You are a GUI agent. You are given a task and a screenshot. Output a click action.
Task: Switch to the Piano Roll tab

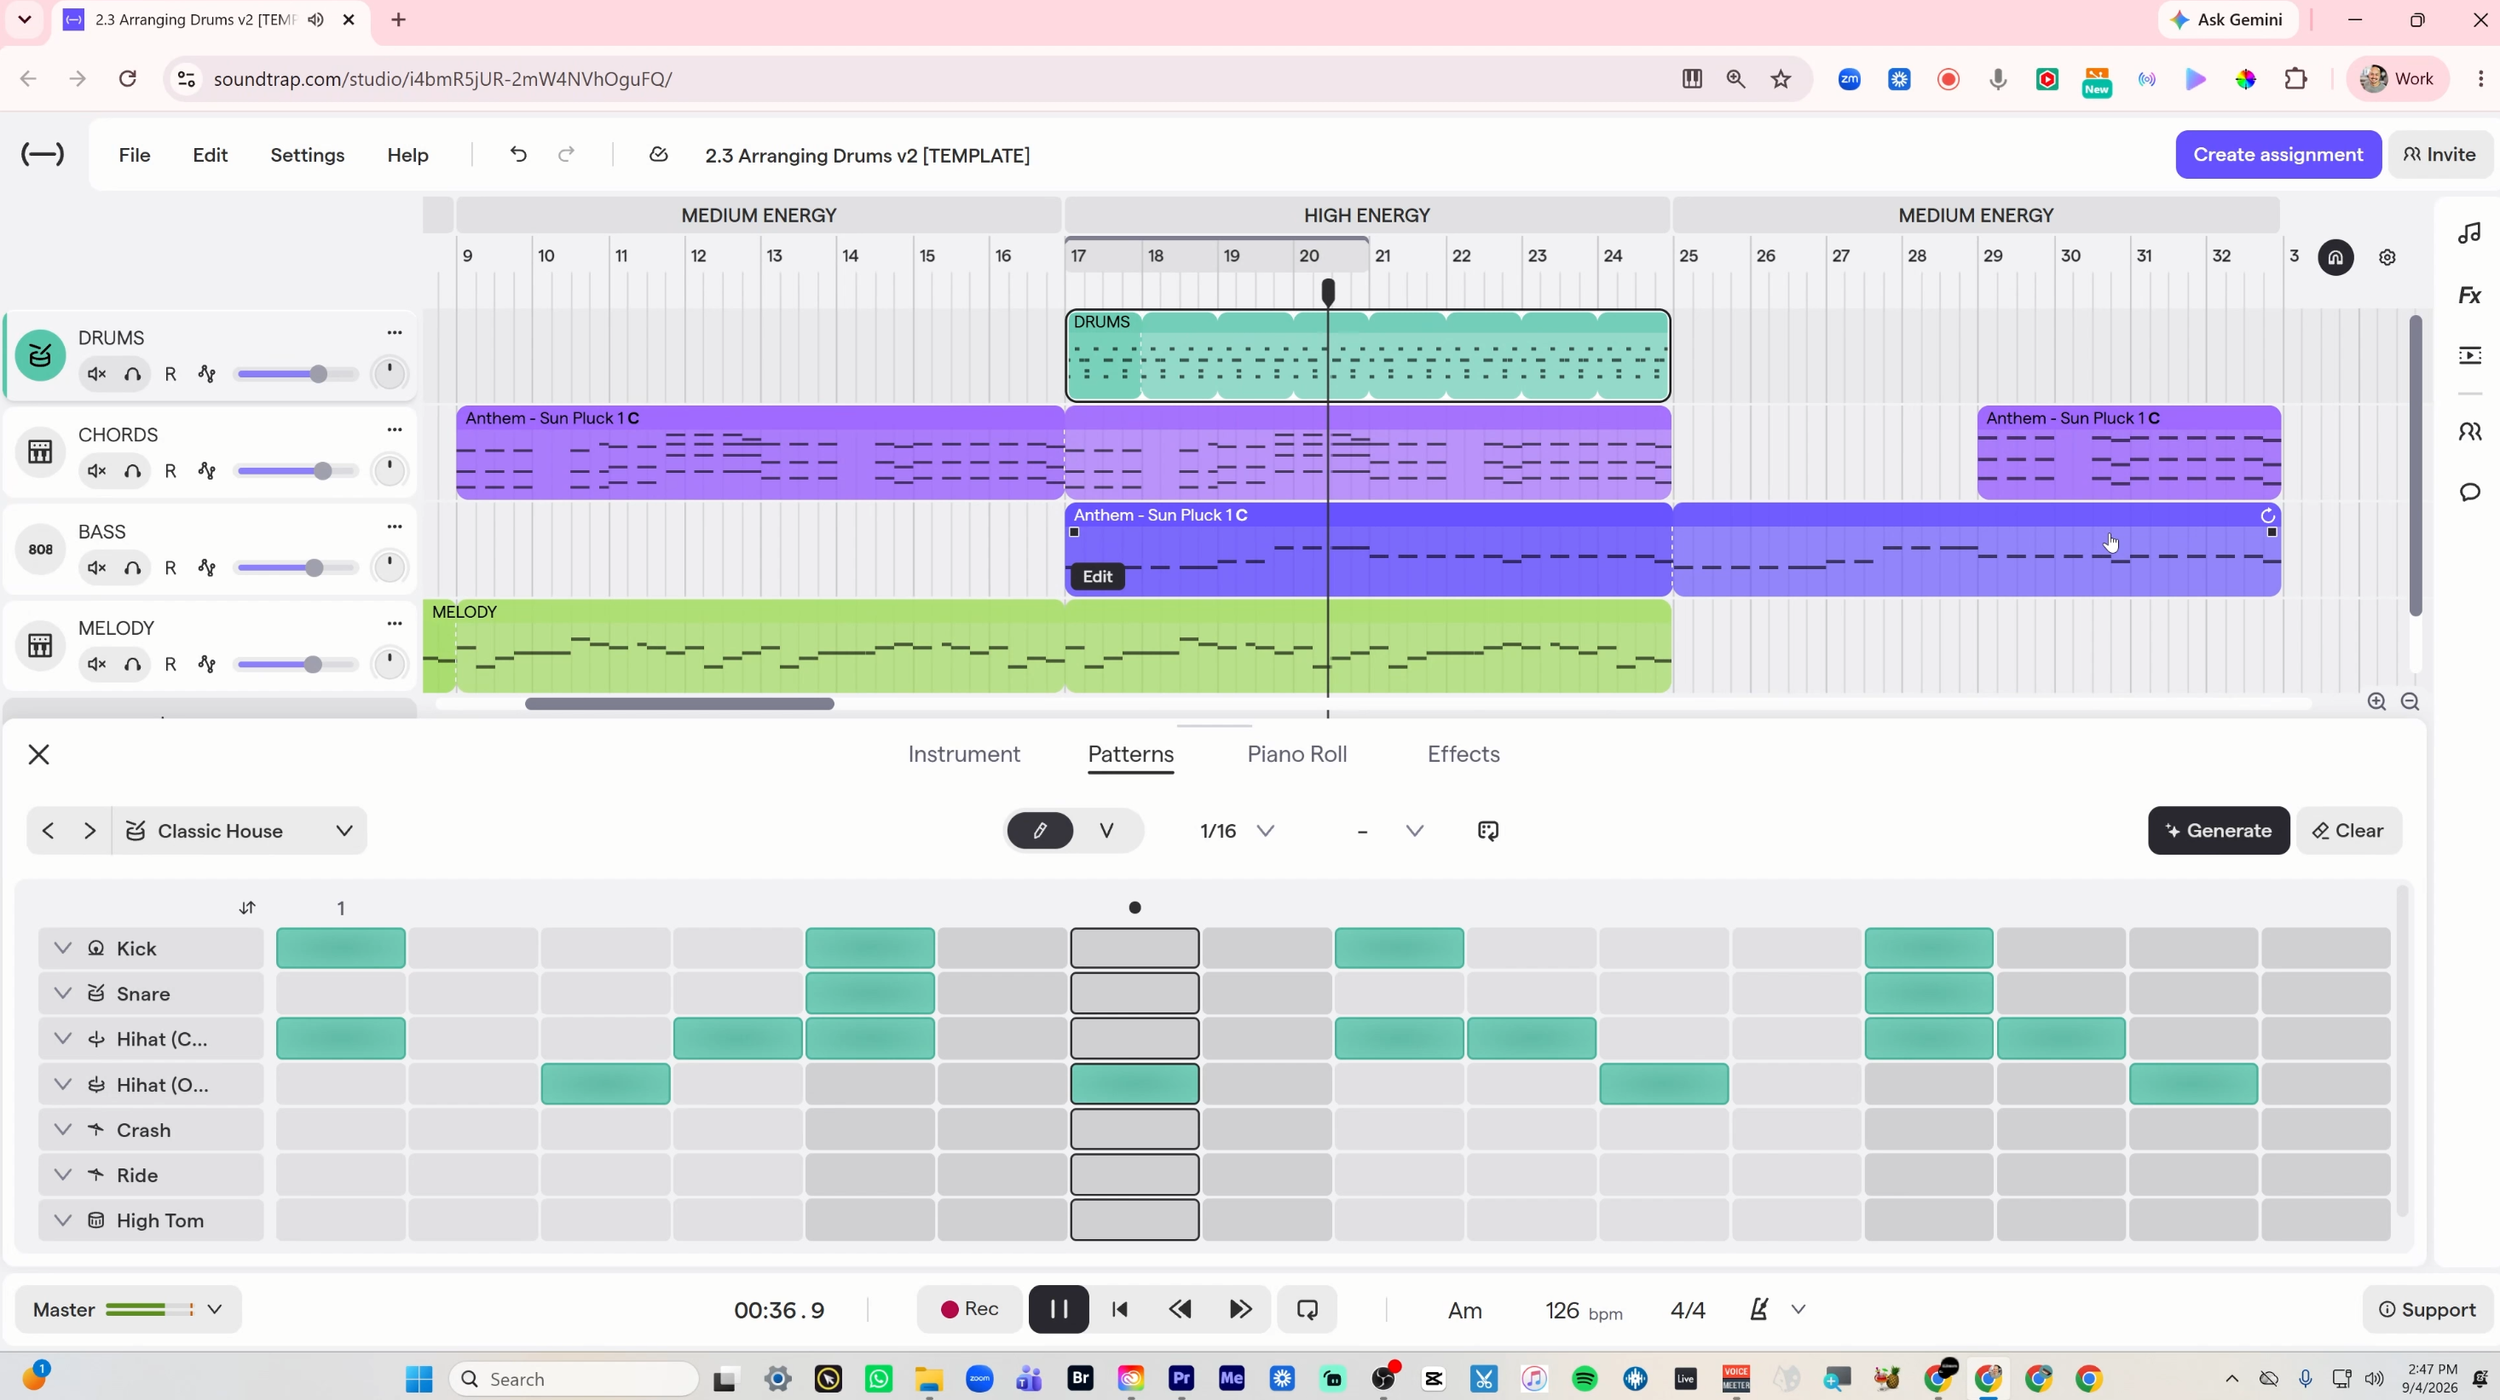click(1297, 754)
